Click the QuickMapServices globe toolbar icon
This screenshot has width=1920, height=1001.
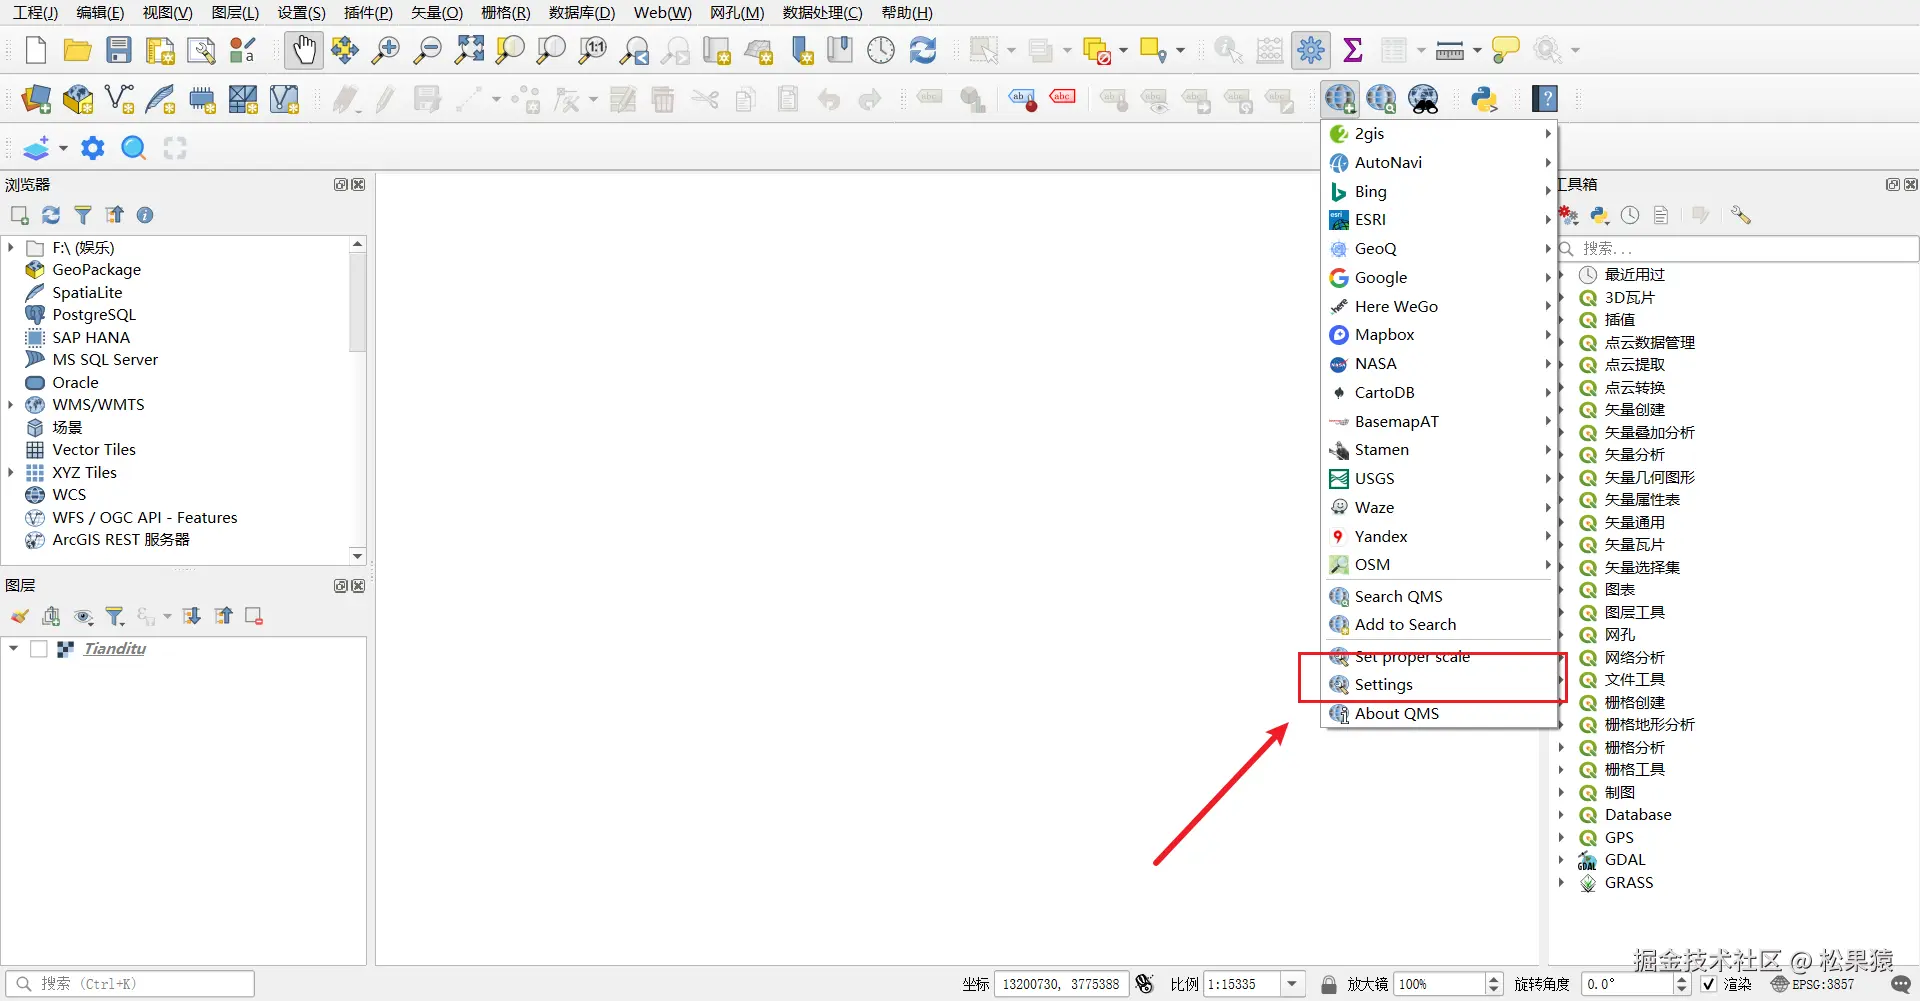coord(1340,99)
